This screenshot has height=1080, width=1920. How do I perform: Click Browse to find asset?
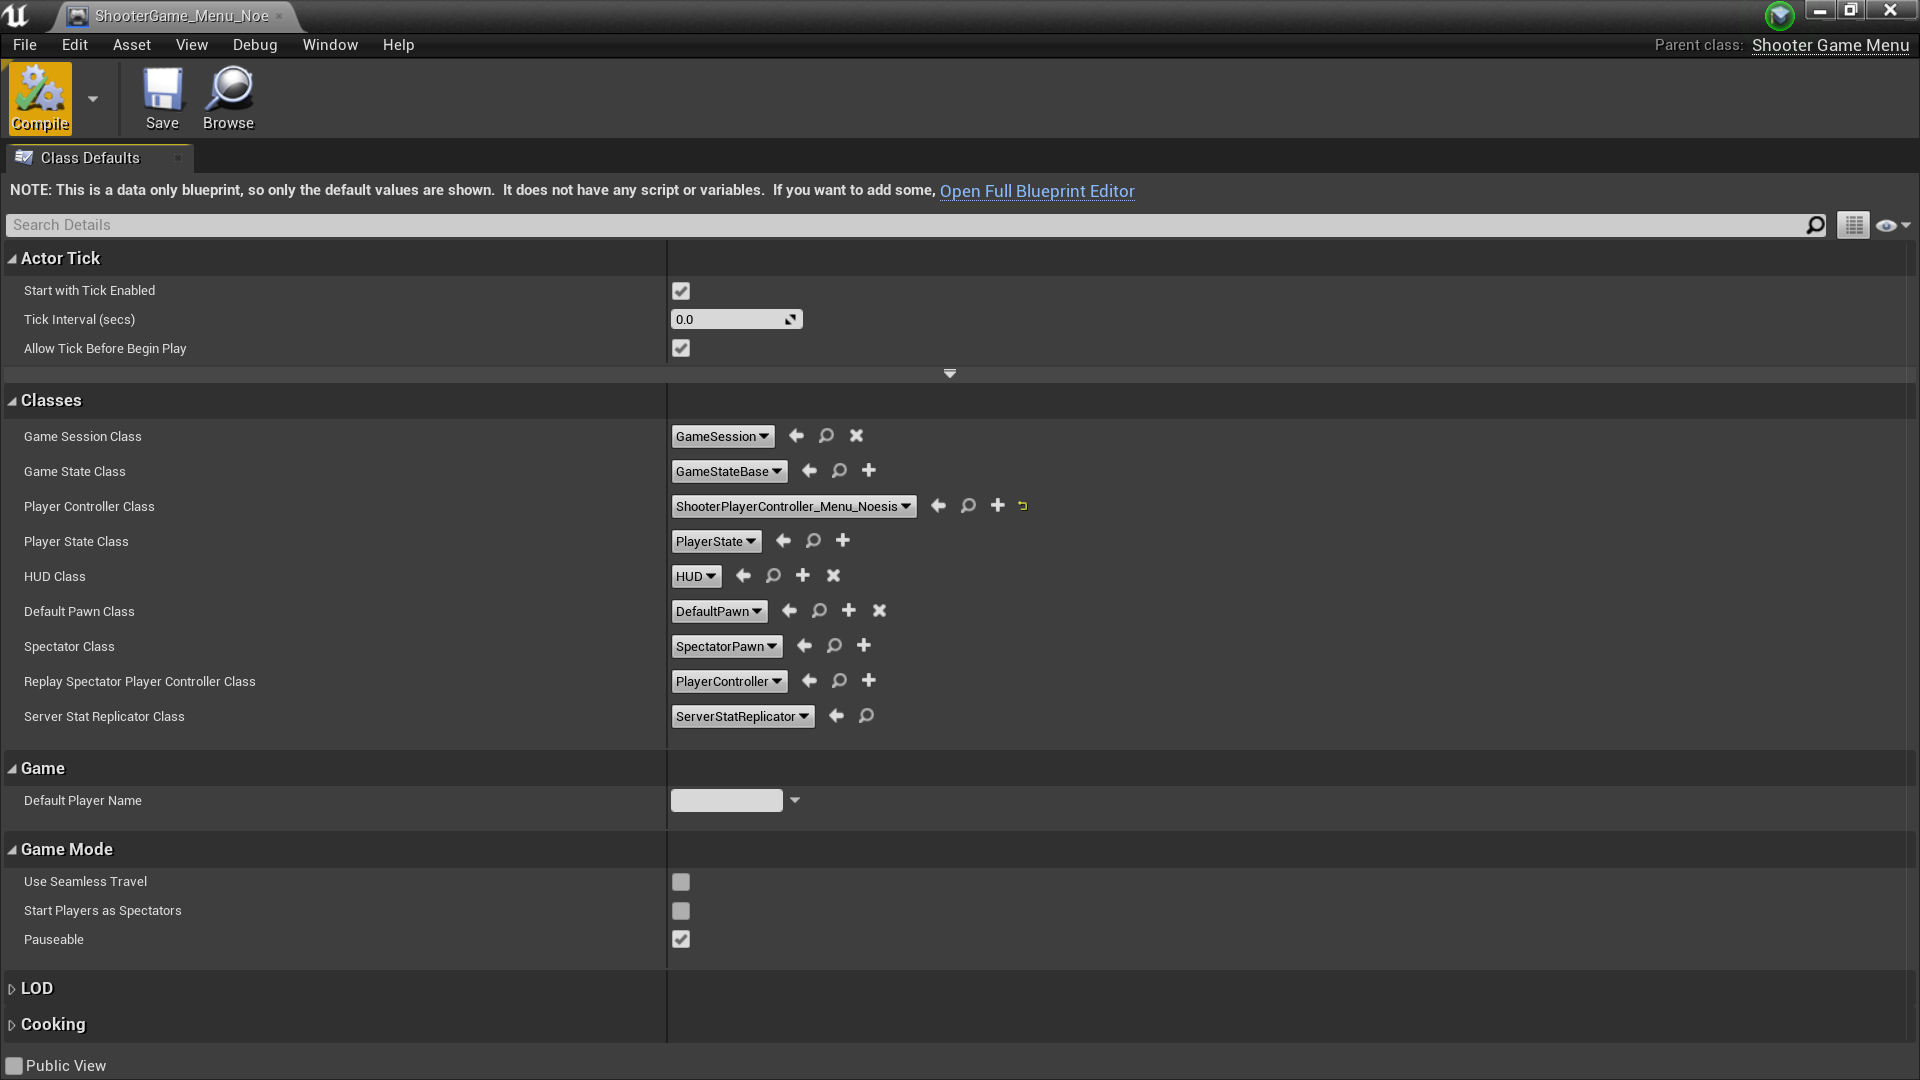(228, 97)
